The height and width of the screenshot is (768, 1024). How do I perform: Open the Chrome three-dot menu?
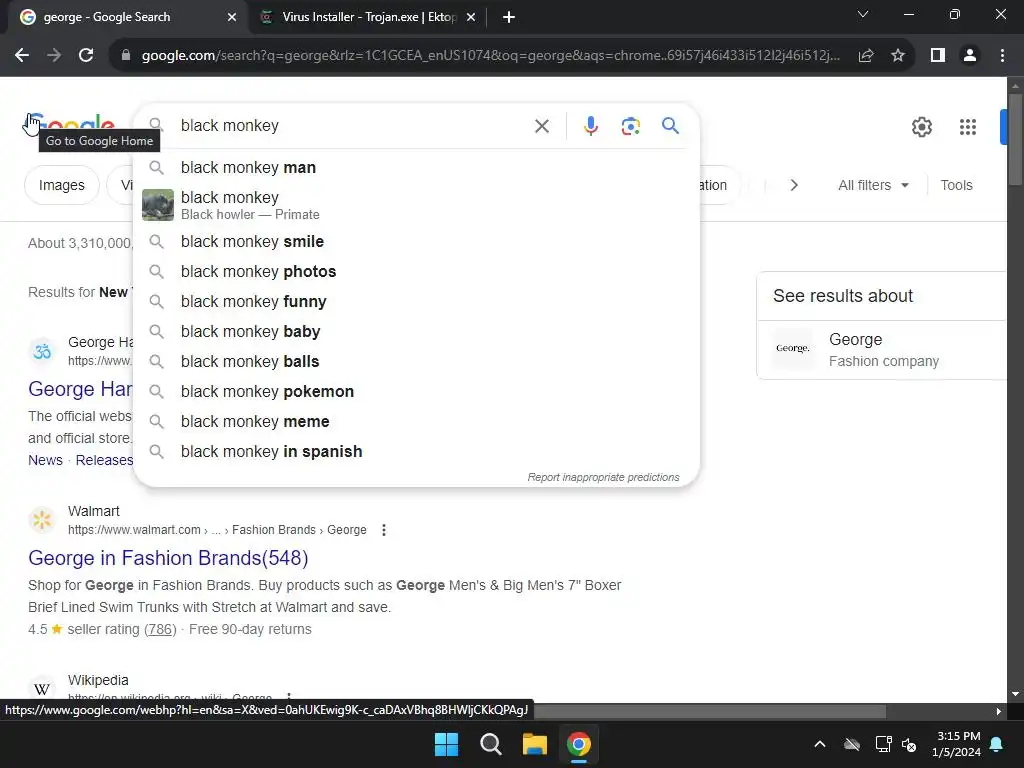(1002, 56)
